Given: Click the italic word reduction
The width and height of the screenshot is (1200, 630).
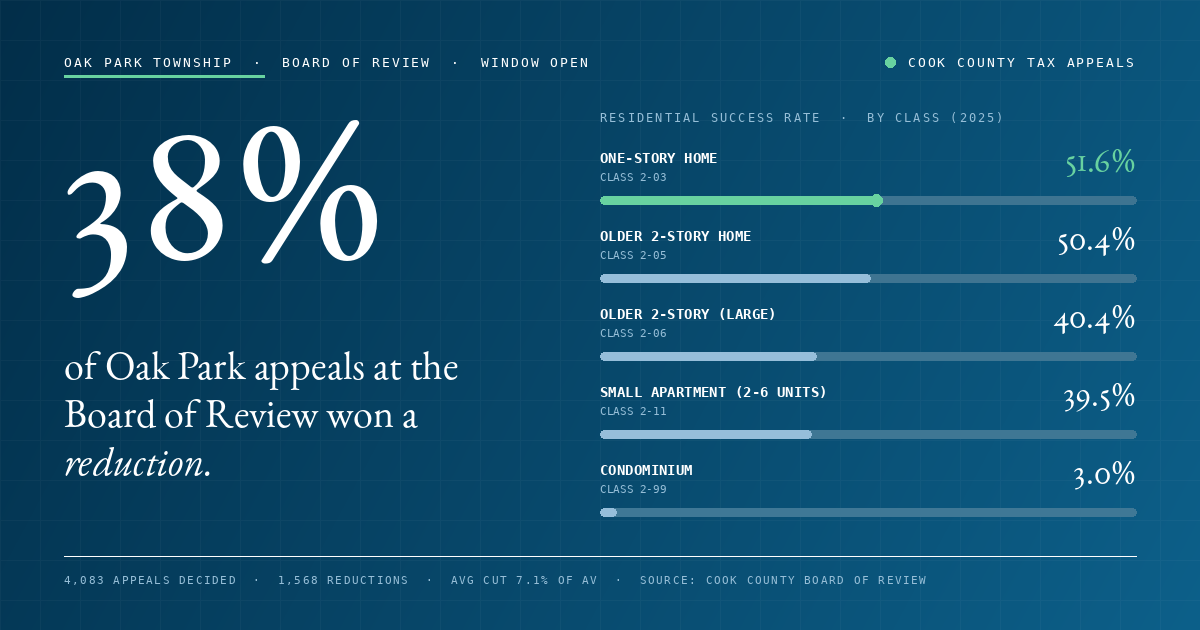Looking at the screenshot, I should tap(138, 463).
